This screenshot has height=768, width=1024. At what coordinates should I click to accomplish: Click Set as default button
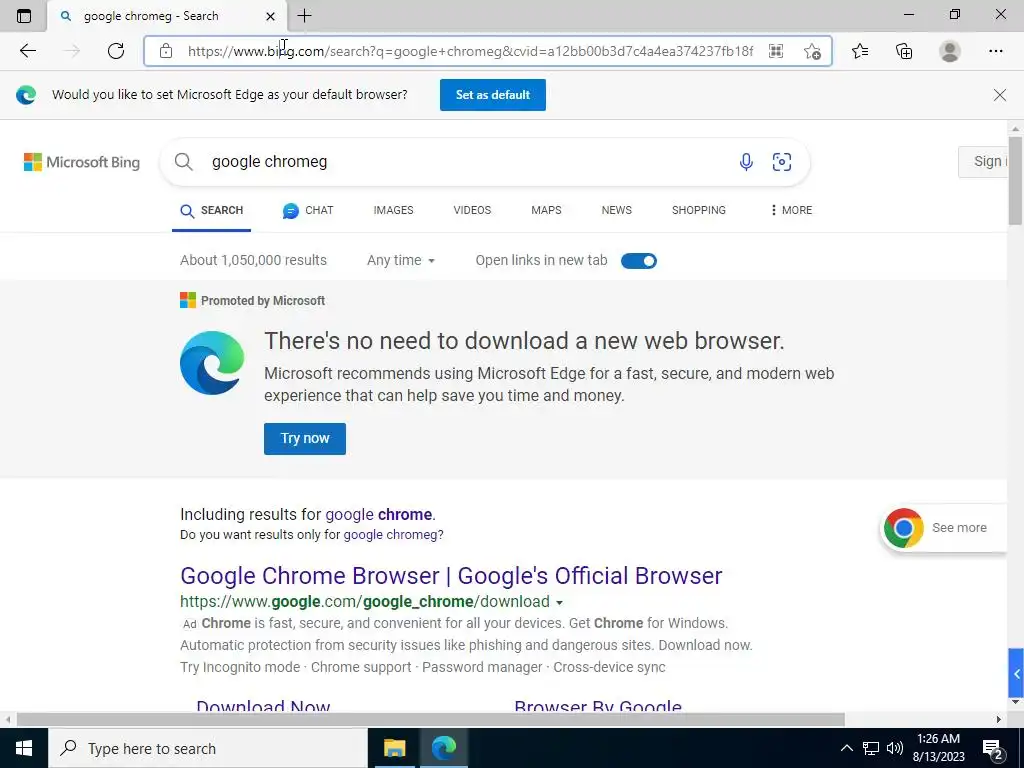492,95
